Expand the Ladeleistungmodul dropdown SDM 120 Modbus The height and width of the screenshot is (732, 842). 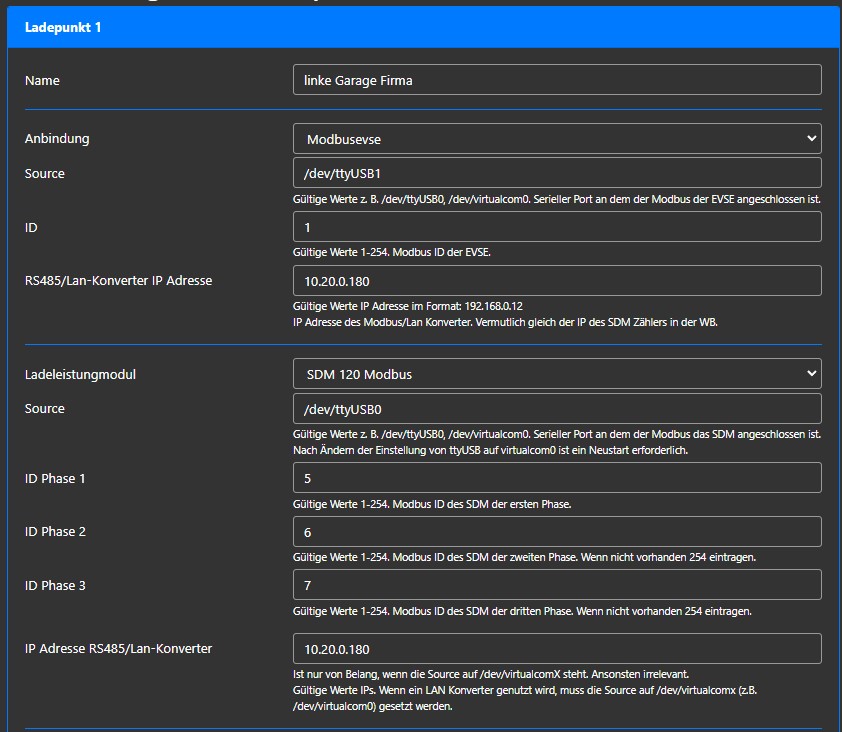pos(557,374)
